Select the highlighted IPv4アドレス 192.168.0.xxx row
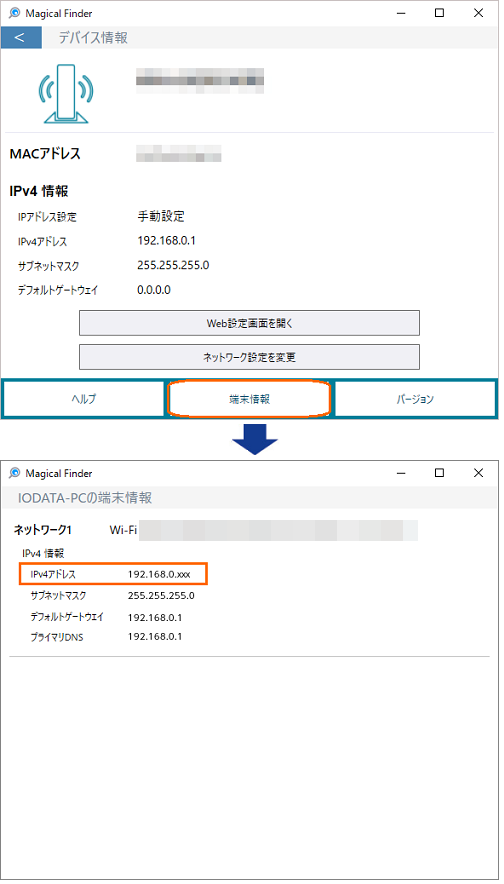This screenshot has height=884, width=504. point(114,574)
